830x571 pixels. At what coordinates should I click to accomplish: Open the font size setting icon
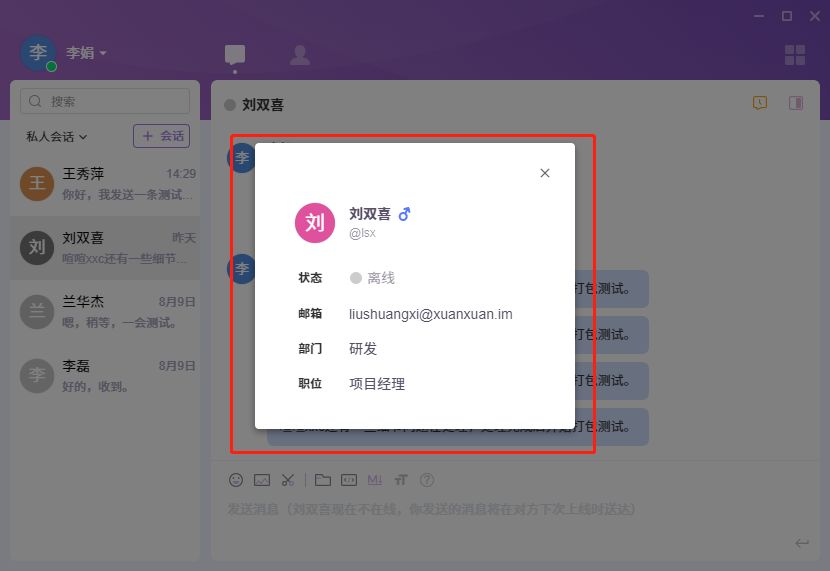coord(401,480)
